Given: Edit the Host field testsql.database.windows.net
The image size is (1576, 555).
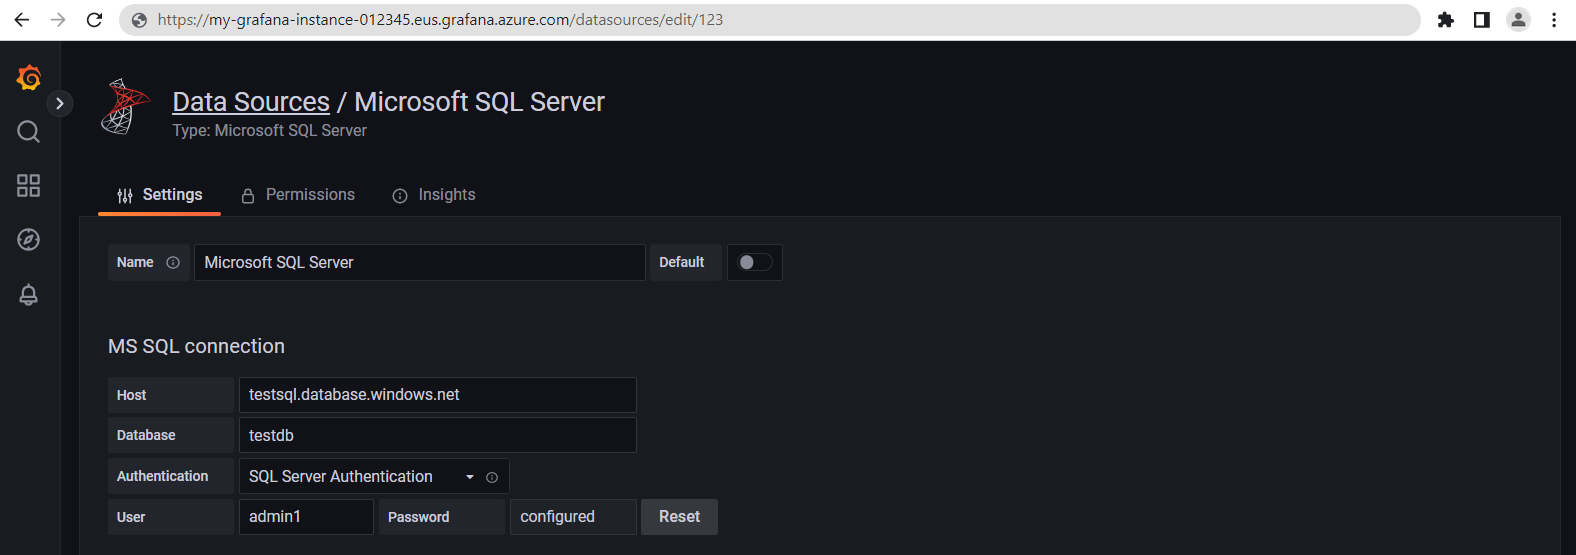Looking at the screenshot, I should pos(437,395).
